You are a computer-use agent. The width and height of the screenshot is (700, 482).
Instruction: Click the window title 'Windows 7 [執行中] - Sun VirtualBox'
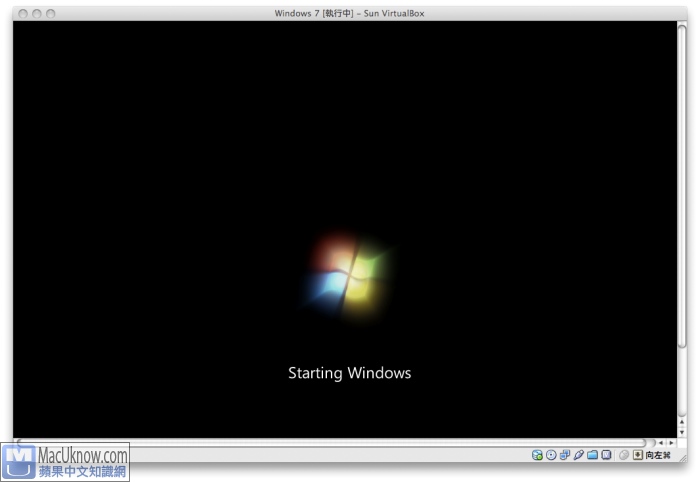point(350,13)
